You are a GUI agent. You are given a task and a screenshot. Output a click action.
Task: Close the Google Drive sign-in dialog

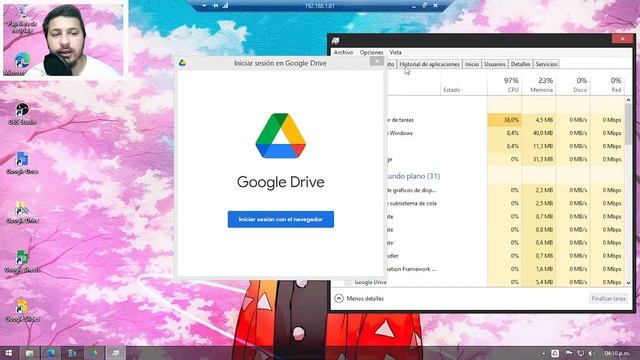coord(376,62)
